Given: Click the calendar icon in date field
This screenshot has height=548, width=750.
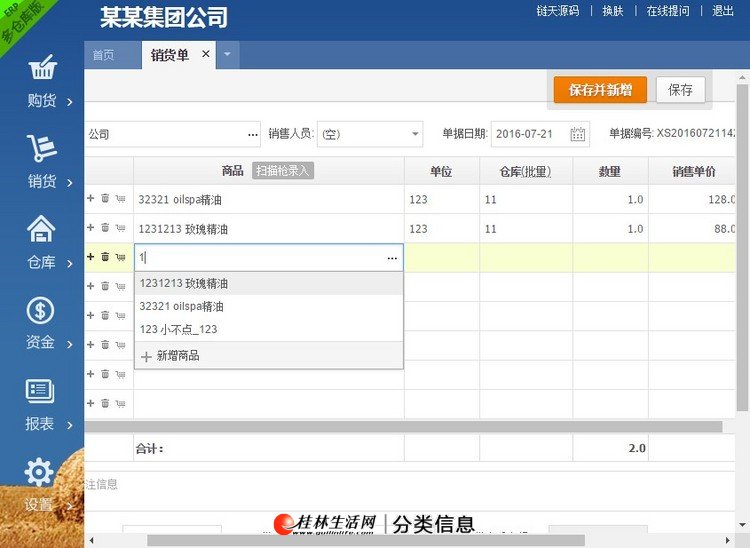Looking at the screenshot, I should coord(577,134).
